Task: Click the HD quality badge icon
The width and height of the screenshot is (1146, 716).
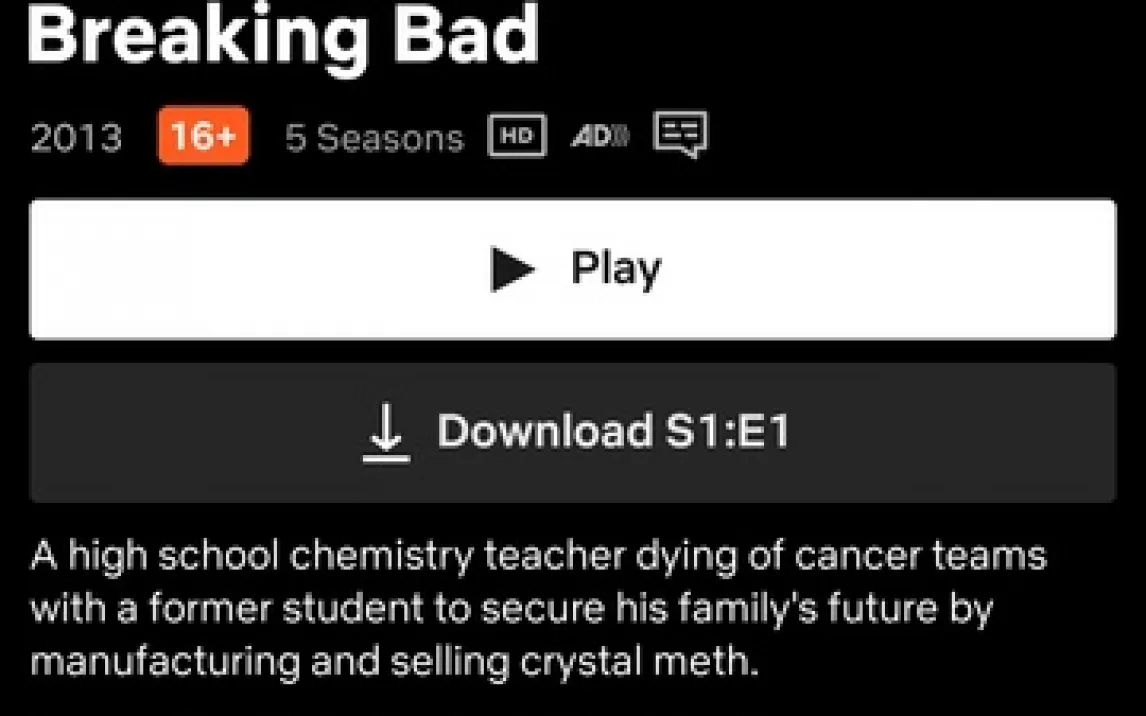Action: tap(517, 137)
